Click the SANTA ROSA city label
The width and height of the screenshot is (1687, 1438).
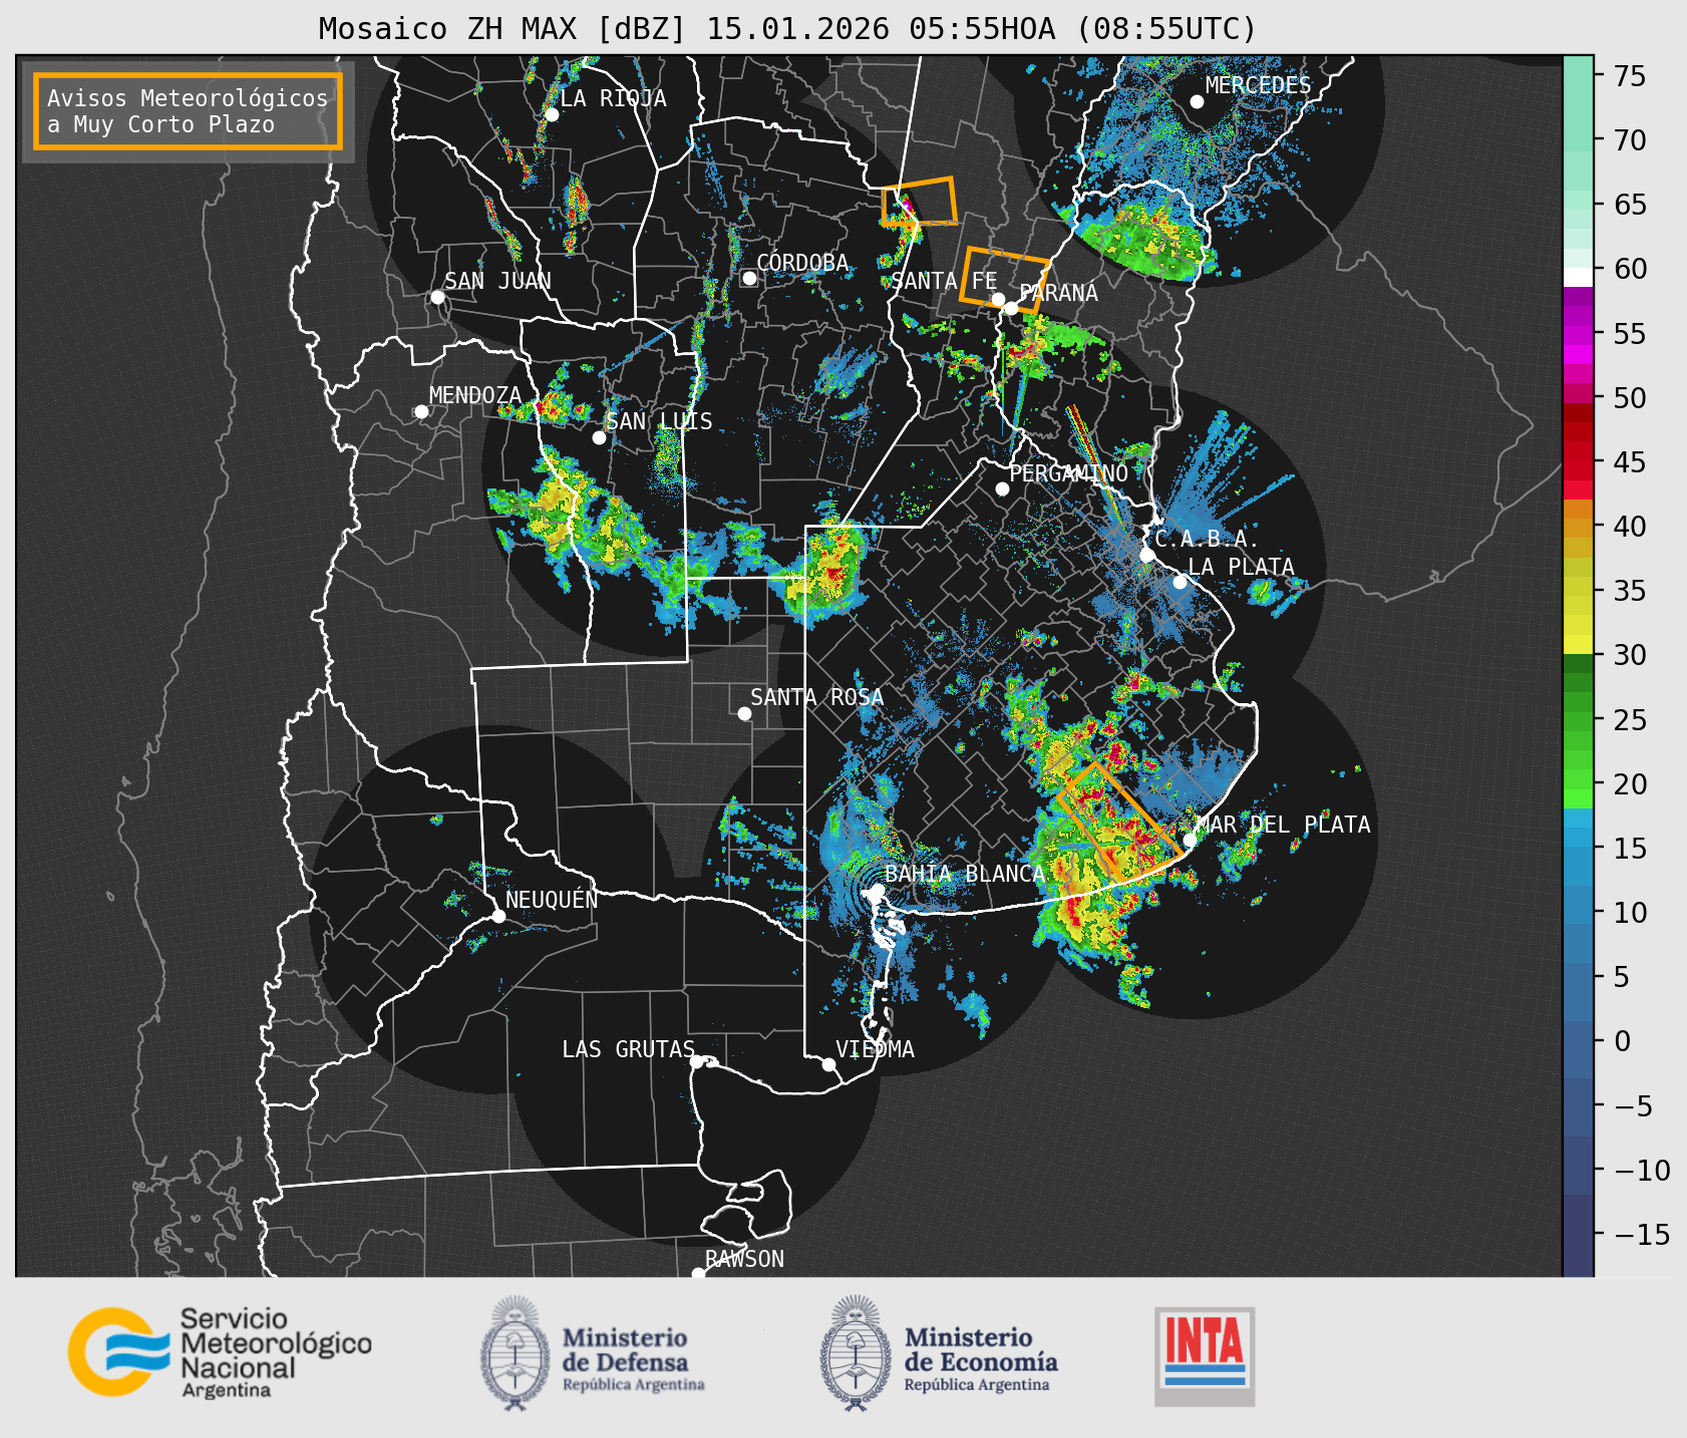(817, 697)
